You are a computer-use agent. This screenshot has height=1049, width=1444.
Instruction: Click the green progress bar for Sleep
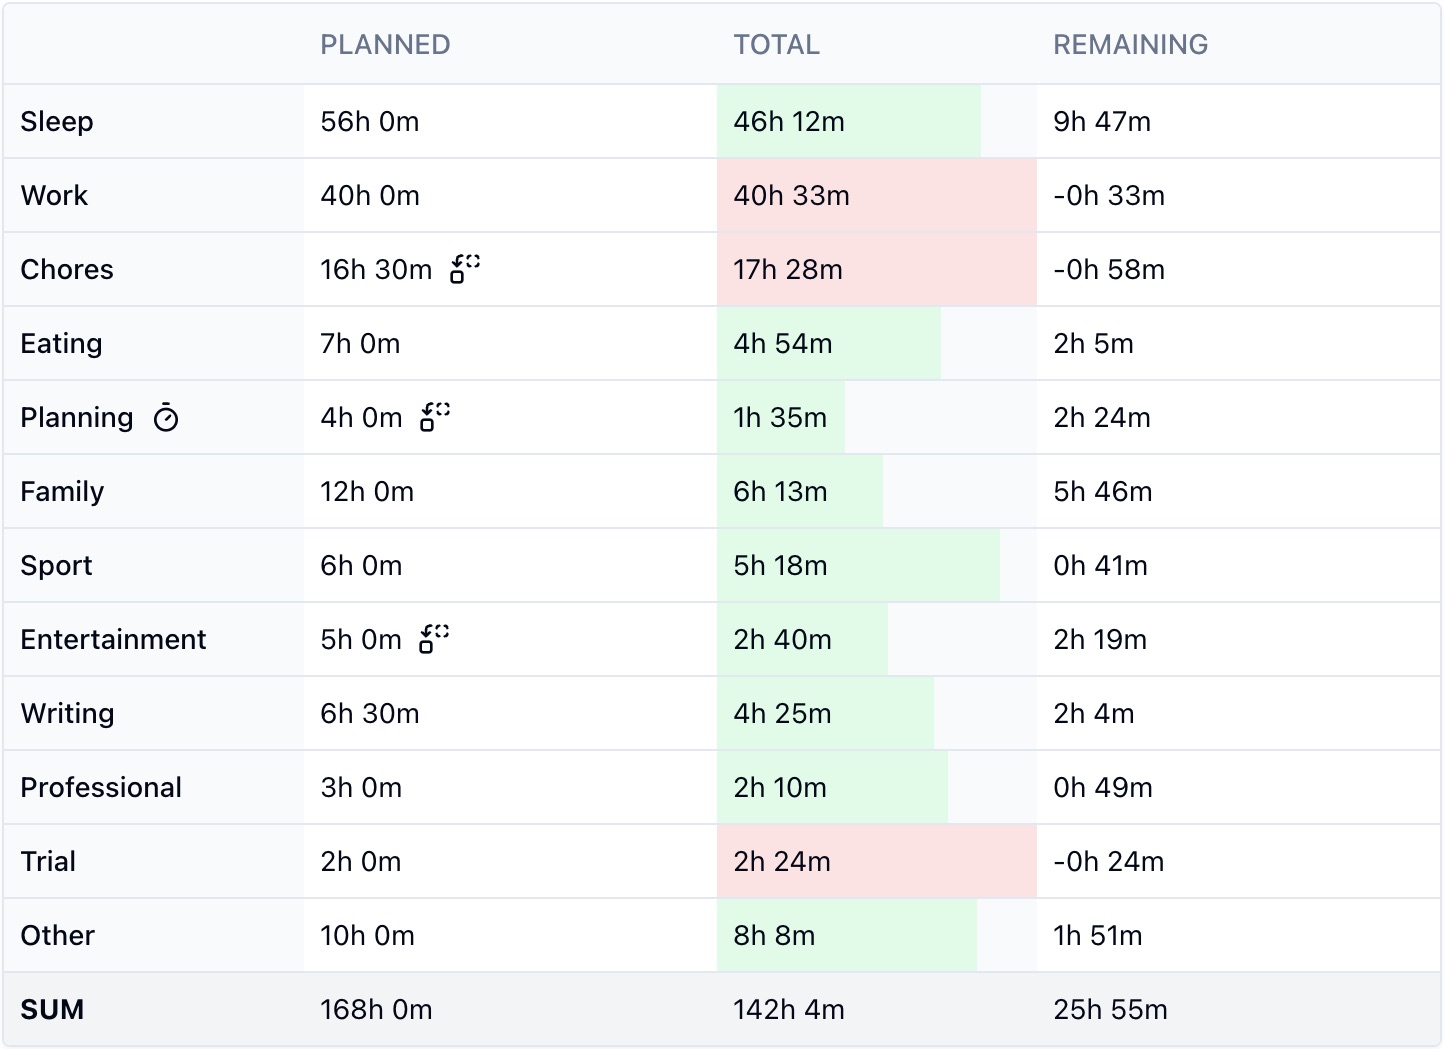coord(849,121)
